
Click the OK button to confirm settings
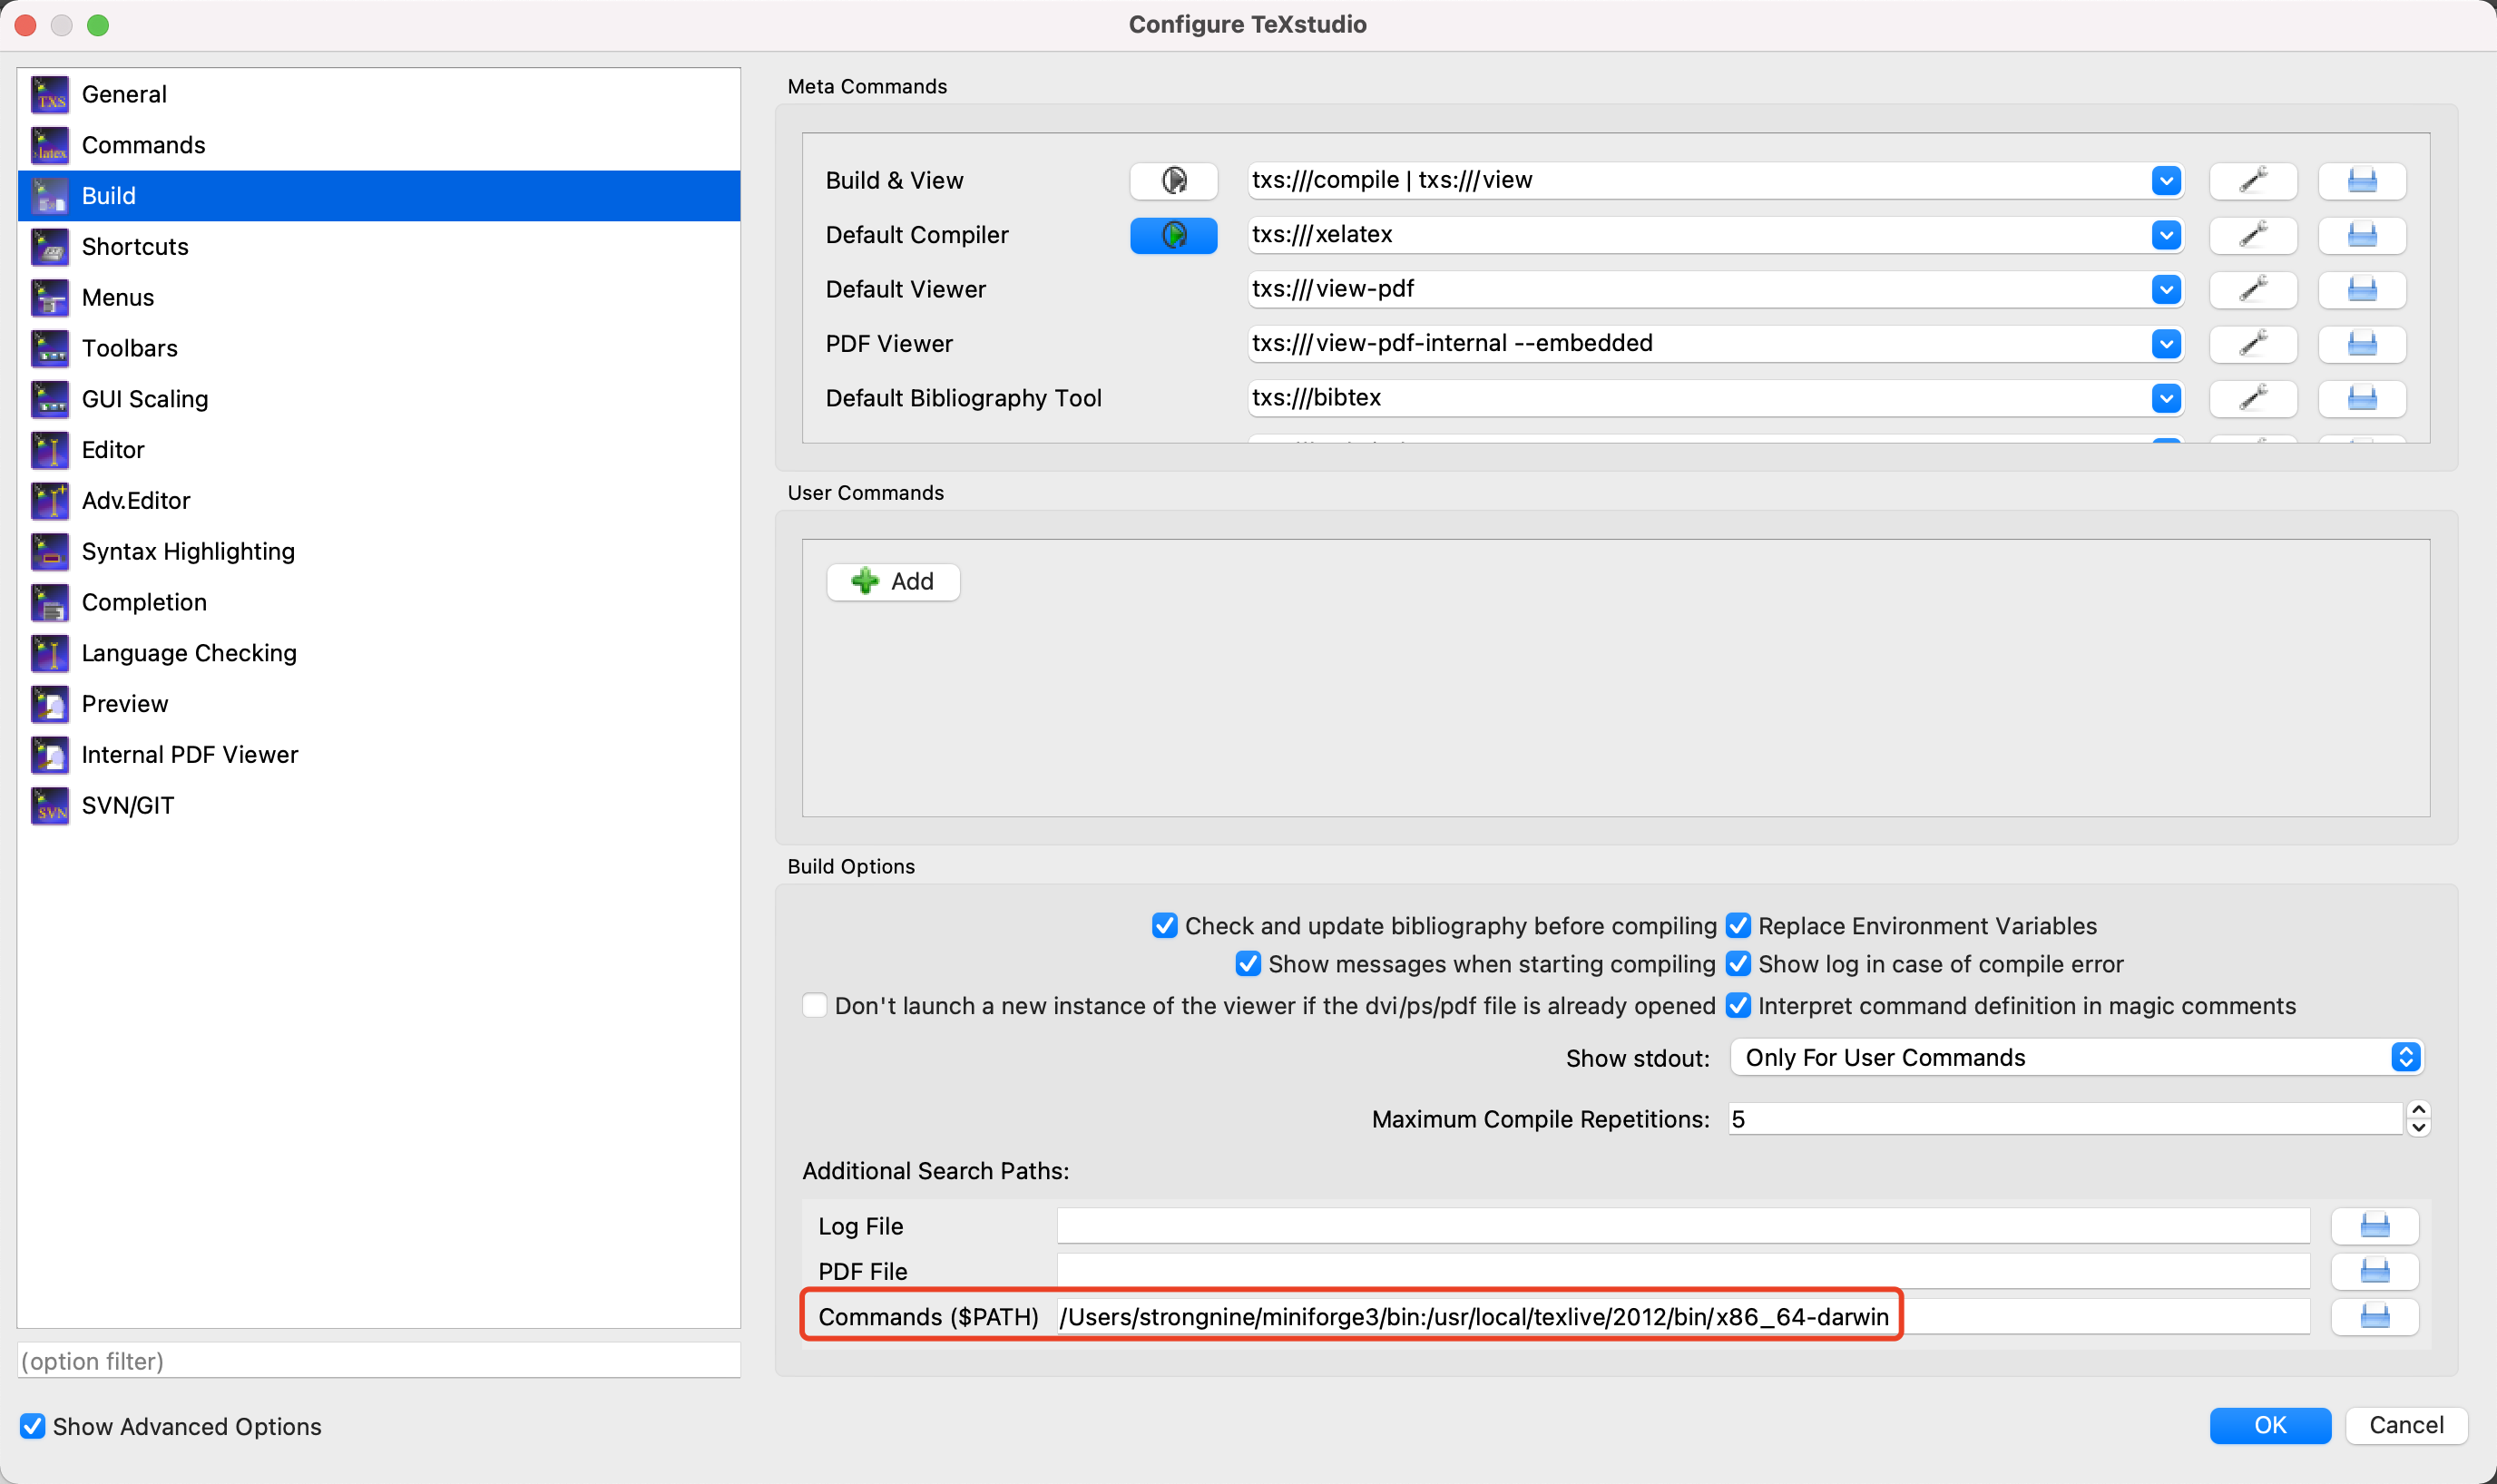coord(2269,1426)
